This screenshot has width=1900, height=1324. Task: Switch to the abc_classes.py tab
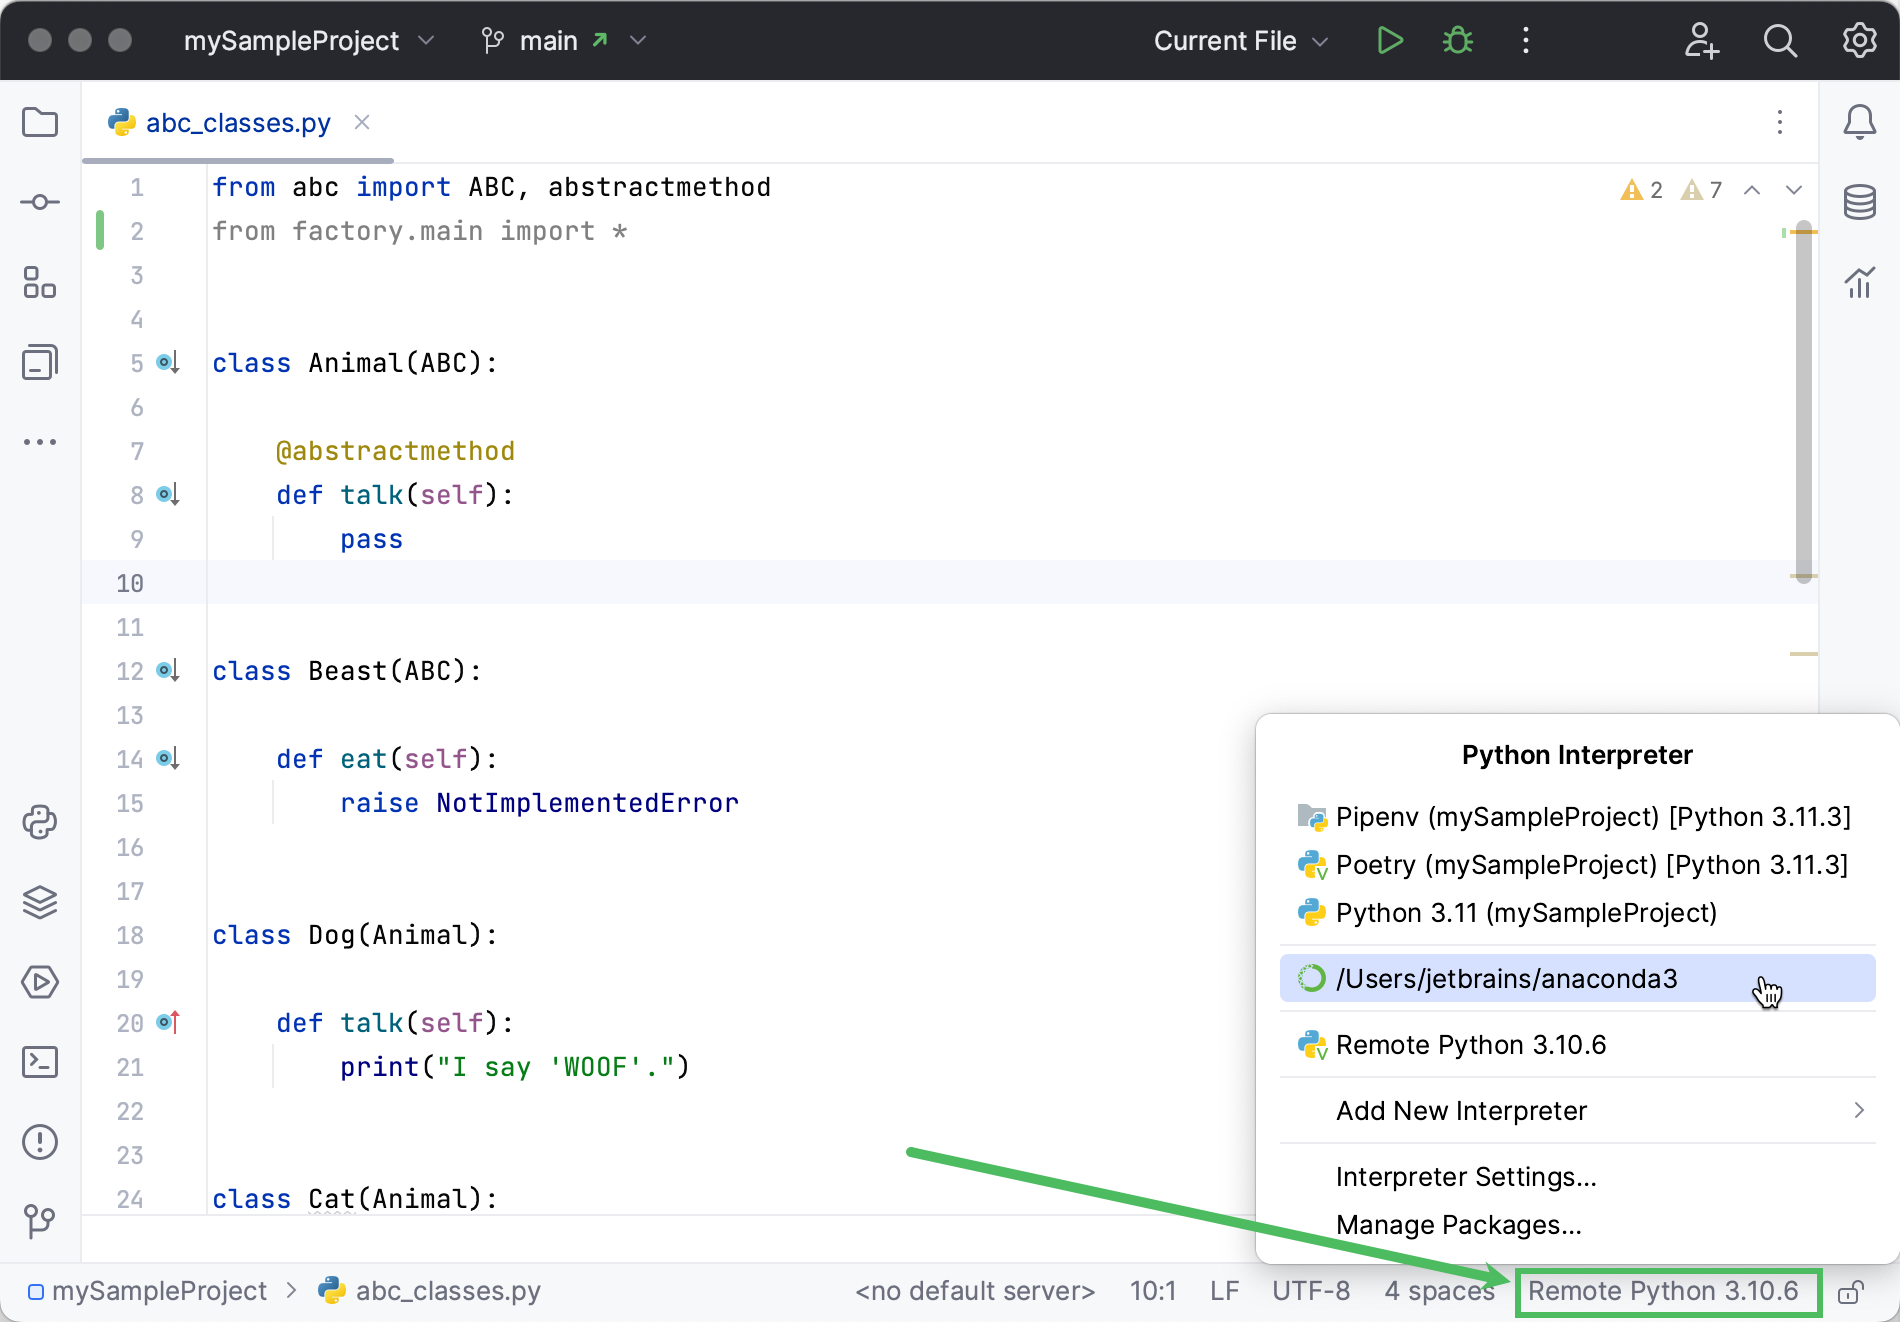tap(238, 122)
